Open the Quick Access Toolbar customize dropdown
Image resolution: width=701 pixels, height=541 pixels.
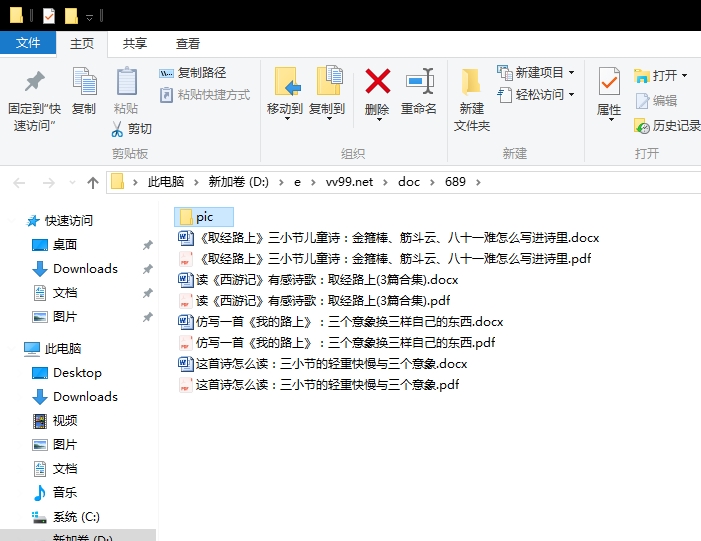[89, 17]
